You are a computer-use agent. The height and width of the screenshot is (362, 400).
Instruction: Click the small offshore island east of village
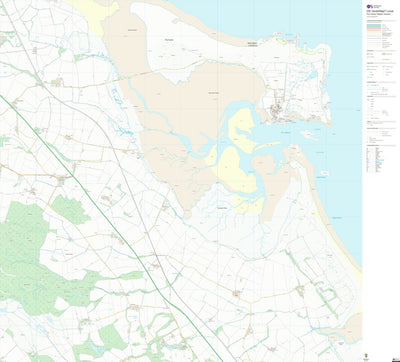pos(310,134)
